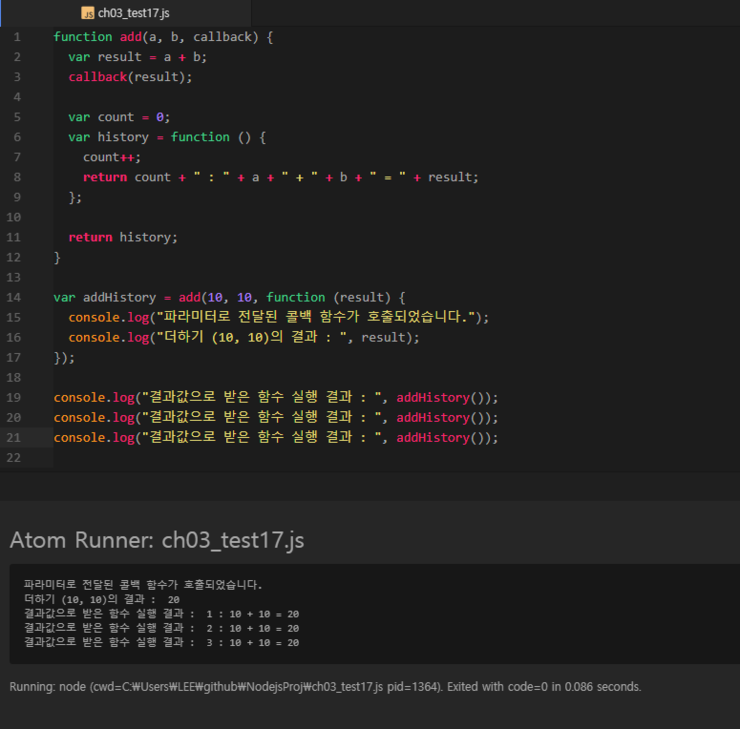Click 'var addHistory = add(10, 10' line

pyautogui.click(x=229, y=297)
